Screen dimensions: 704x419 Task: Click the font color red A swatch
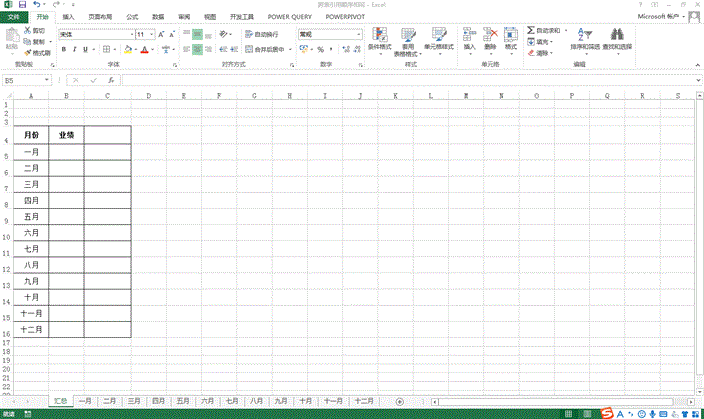coord(143,49)
